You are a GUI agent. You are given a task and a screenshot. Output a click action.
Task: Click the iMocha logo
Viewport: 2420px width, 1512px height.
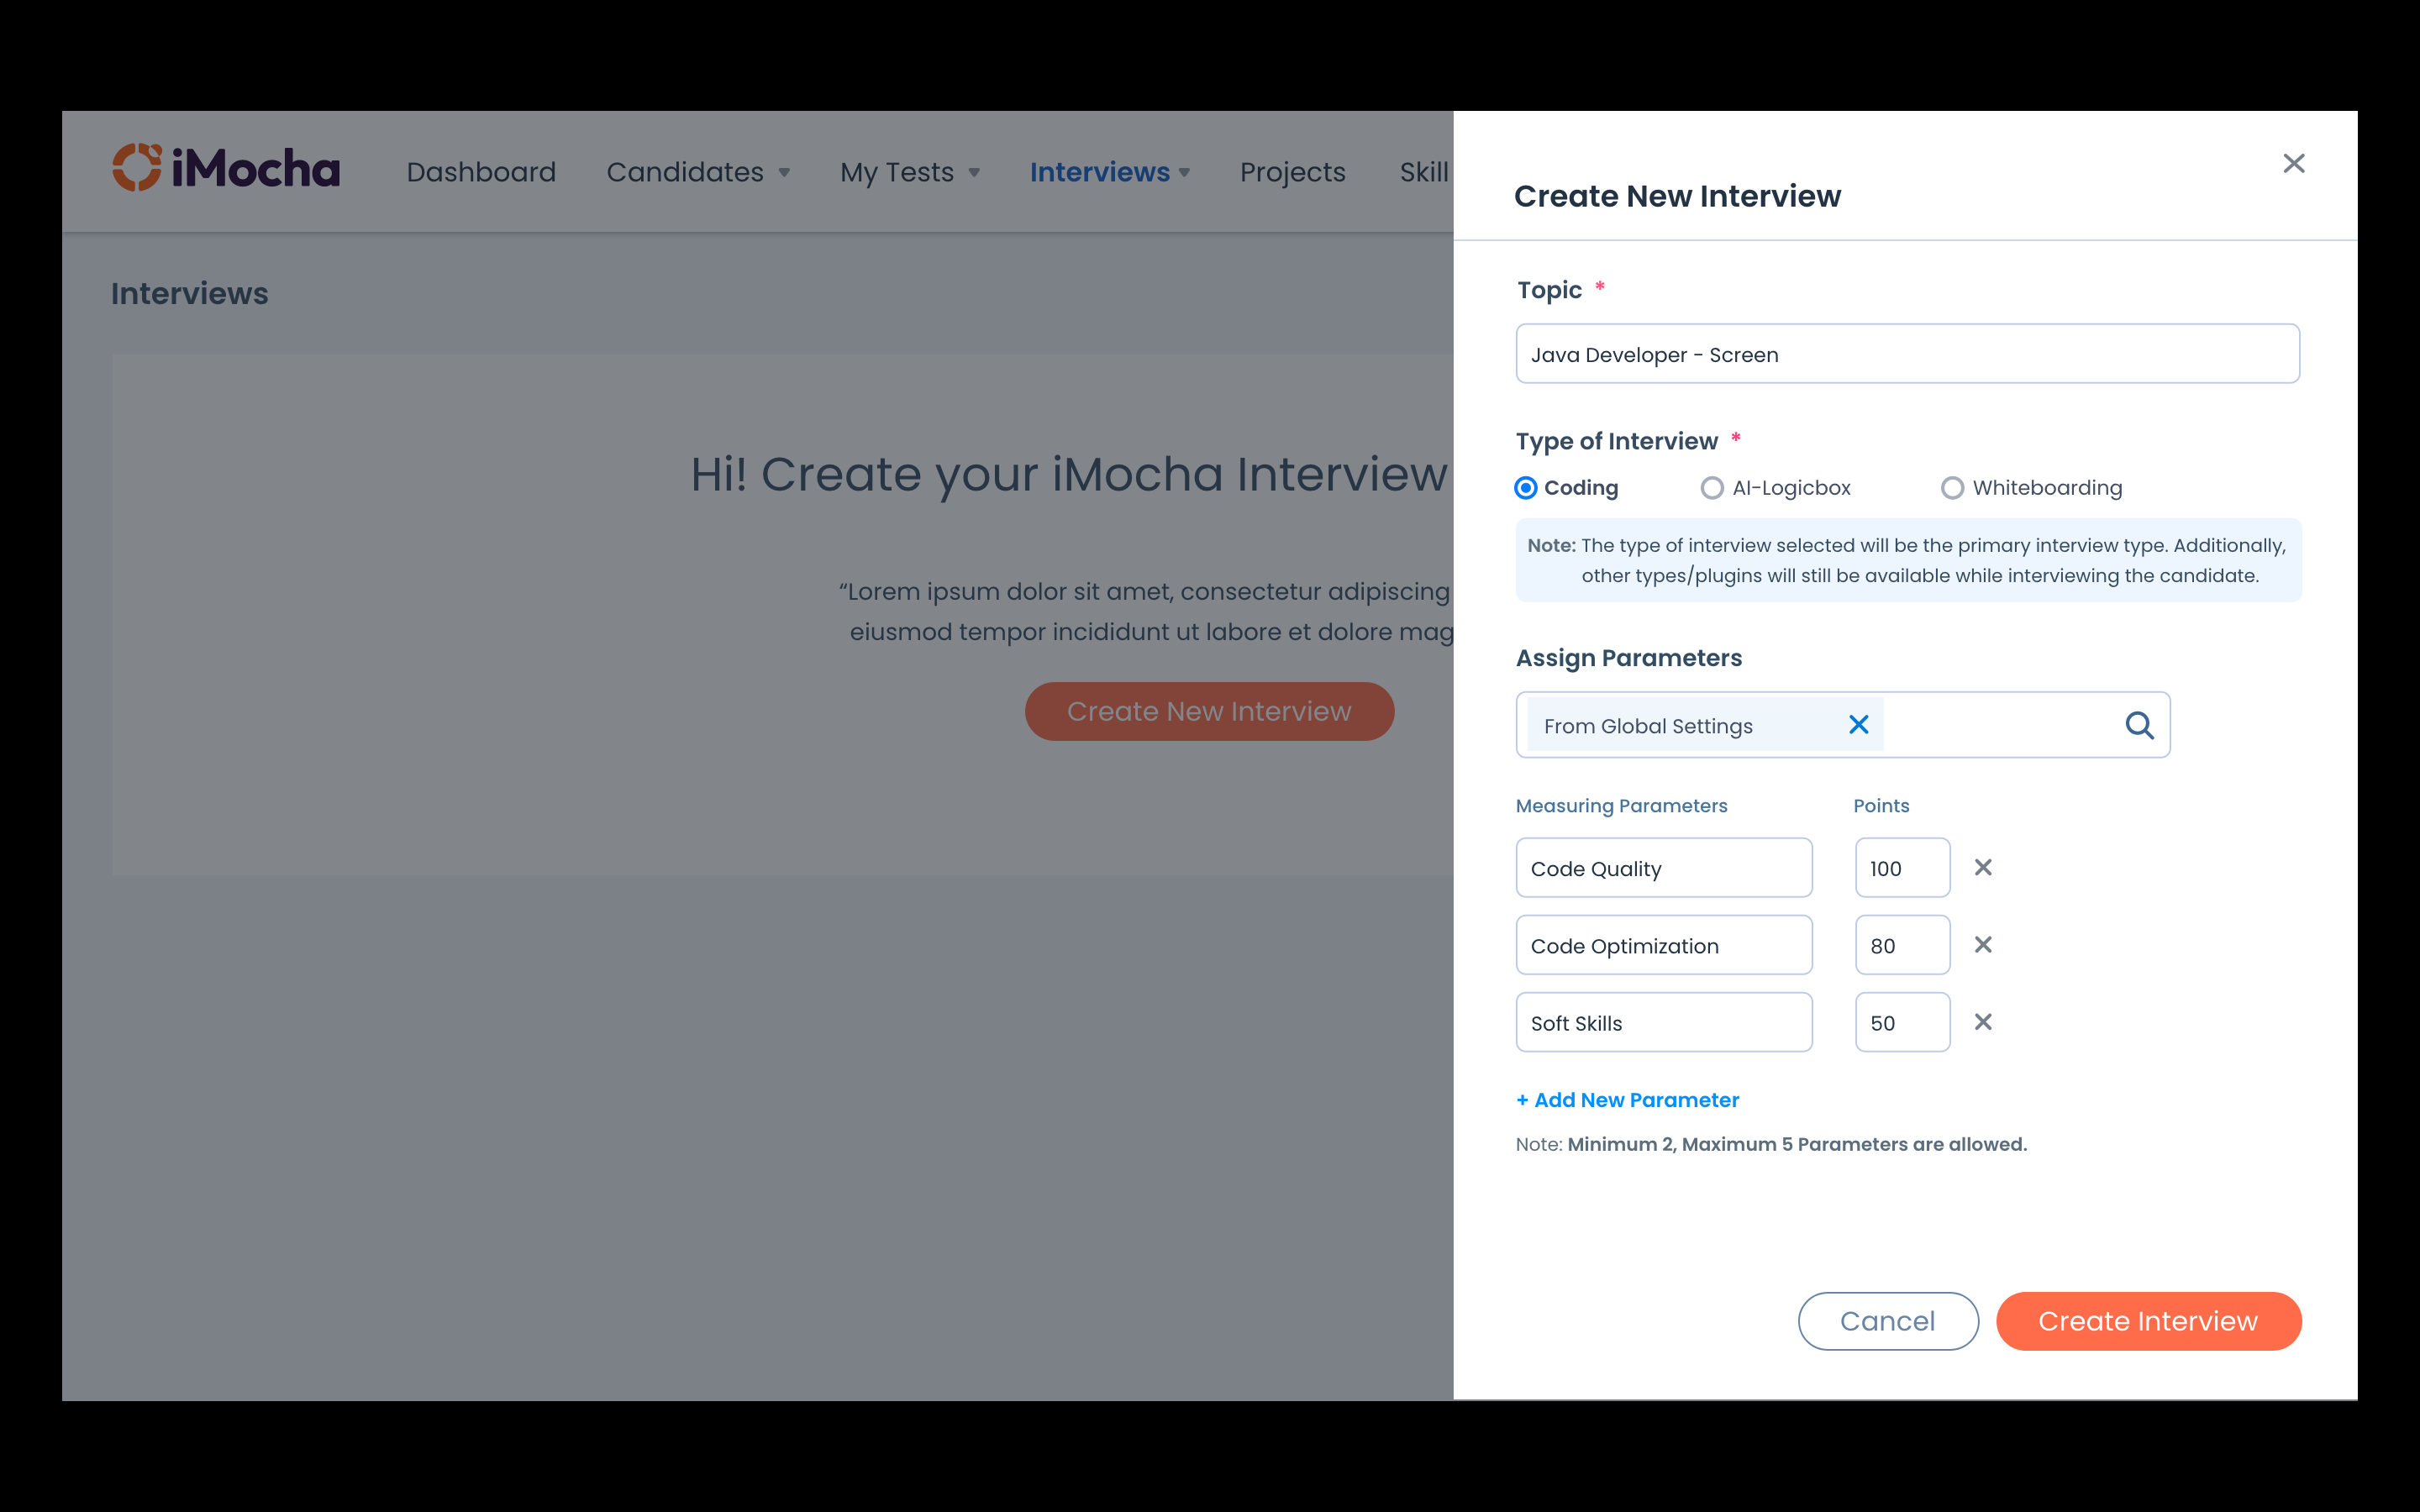tap(226, 168)
